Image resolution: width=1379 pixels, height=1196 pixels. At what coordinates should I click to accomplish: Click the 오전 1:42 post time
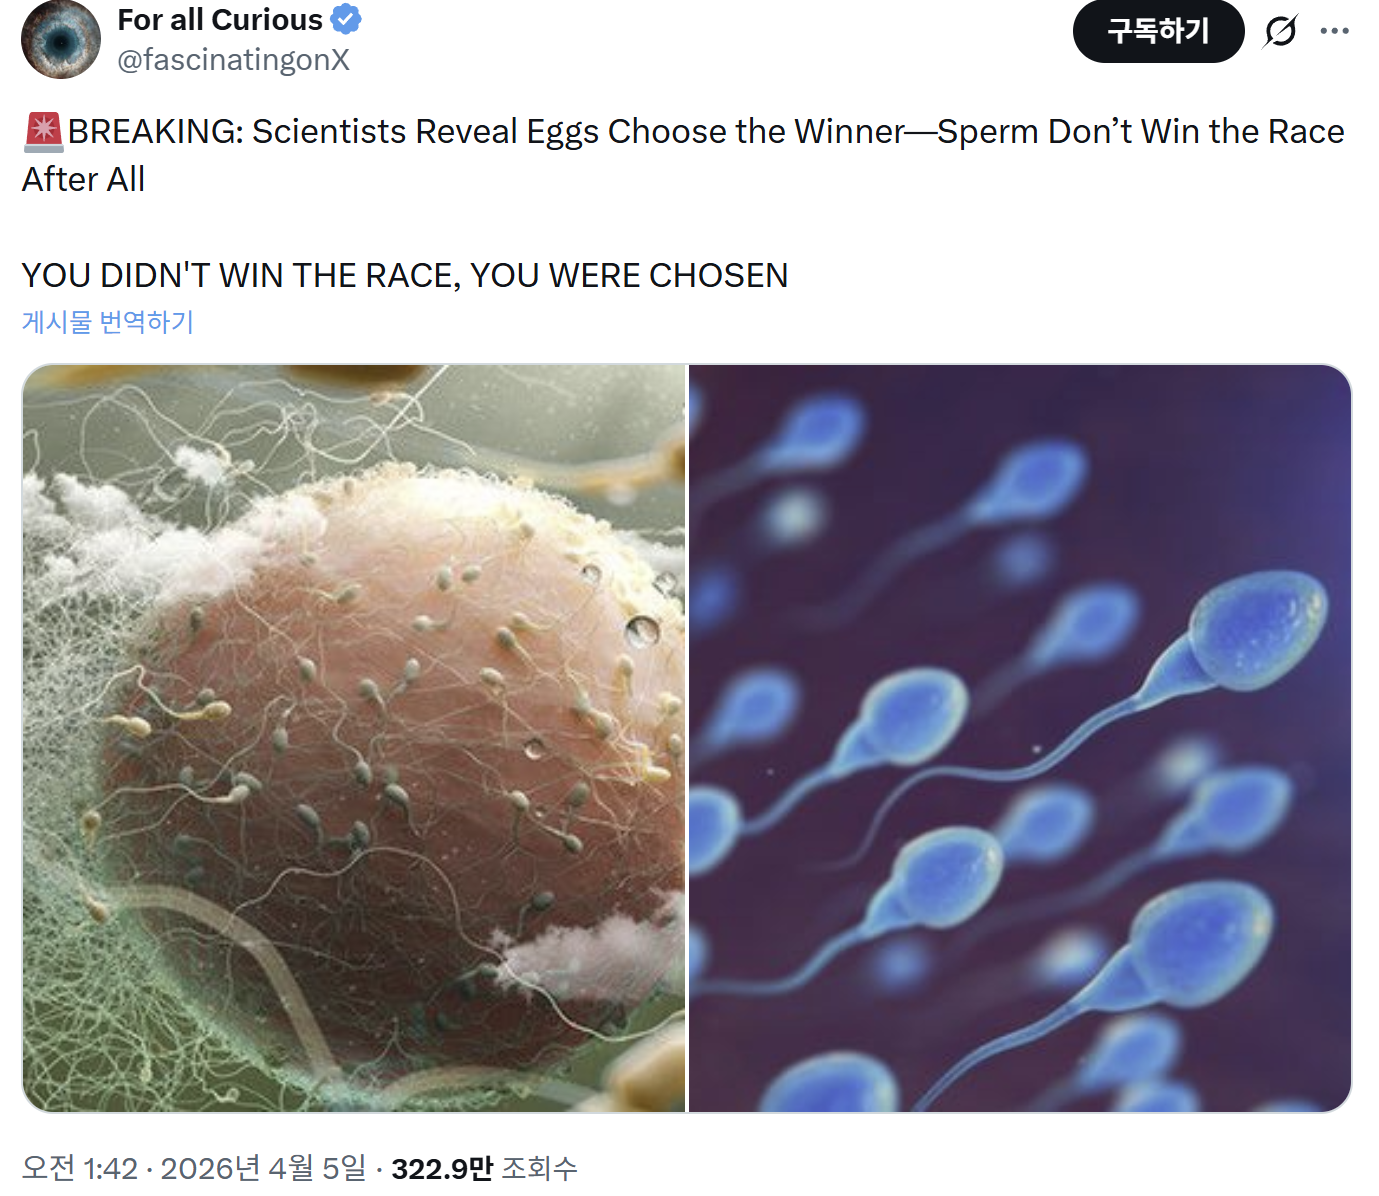(79, 1168)
